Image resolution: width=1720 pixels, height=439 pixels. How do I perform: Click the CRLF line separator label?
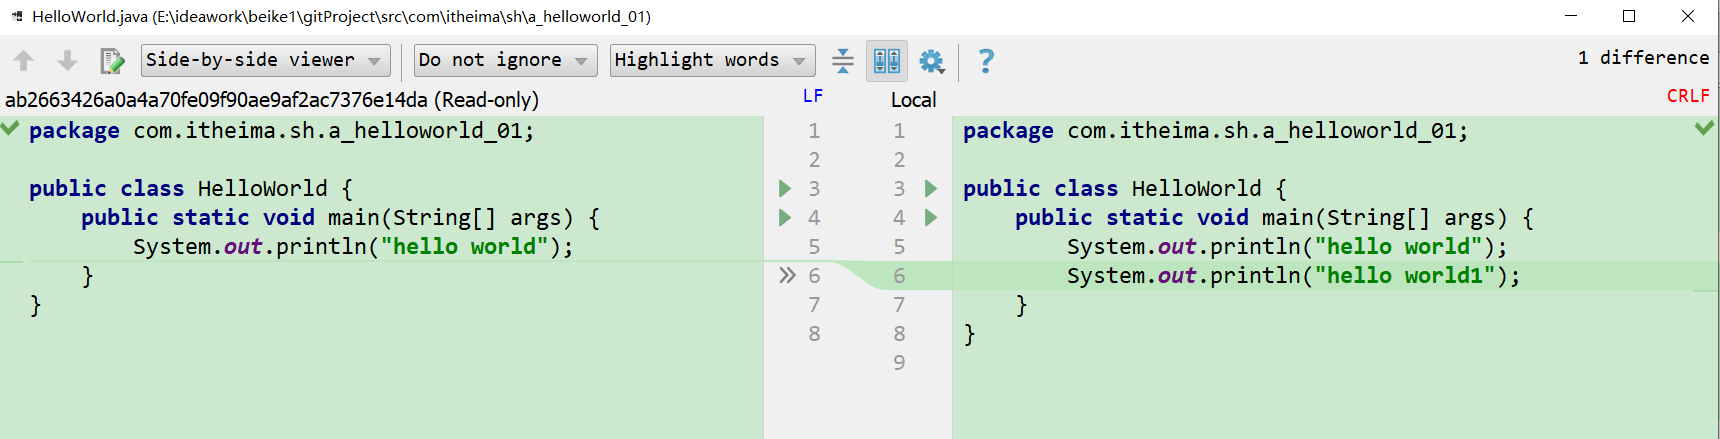click(x=1687, y=96)
